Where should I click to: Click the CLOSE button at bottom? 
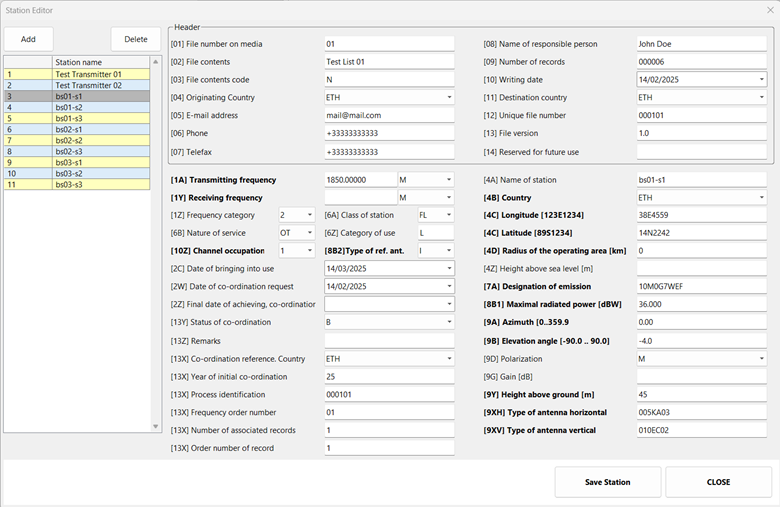coord(718,482)
